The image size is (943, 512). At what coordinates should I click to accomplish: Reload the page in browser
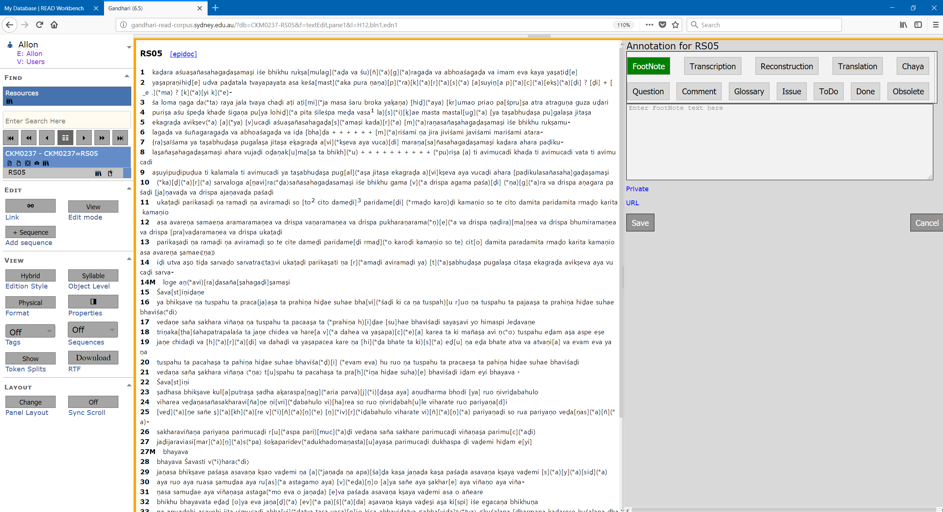tap(39, 25)
